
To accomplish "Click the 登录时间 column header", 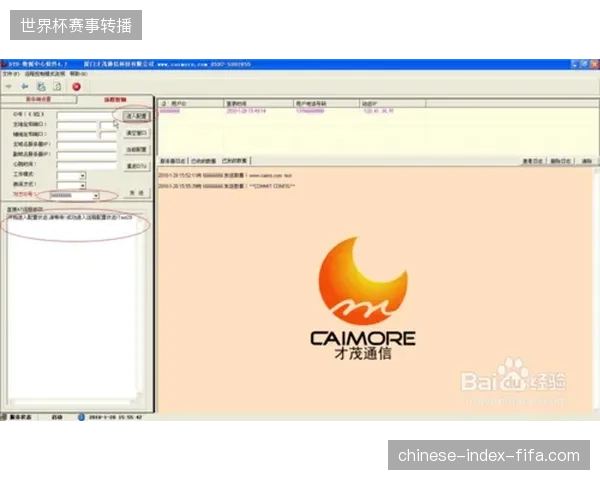I will point(258,104).
